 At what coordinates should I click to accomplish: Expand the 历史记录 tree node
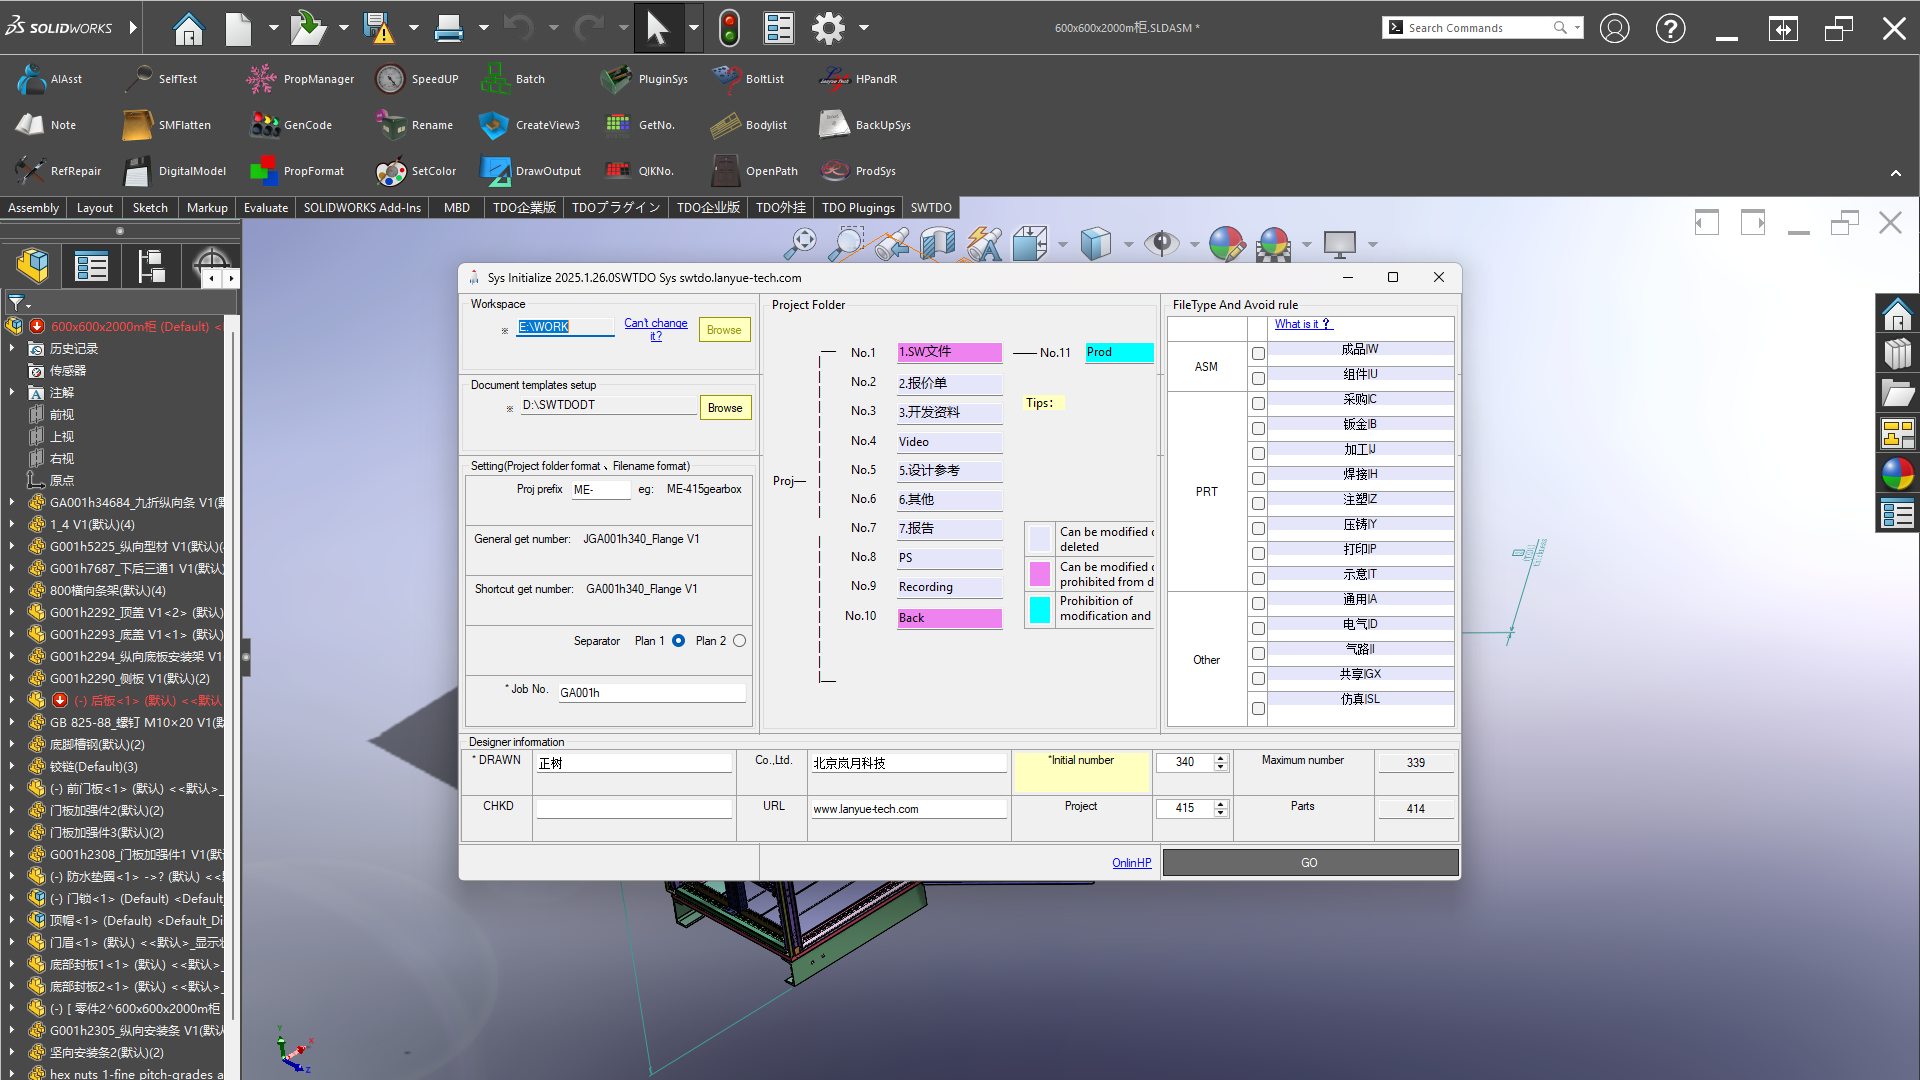[12, 348]
